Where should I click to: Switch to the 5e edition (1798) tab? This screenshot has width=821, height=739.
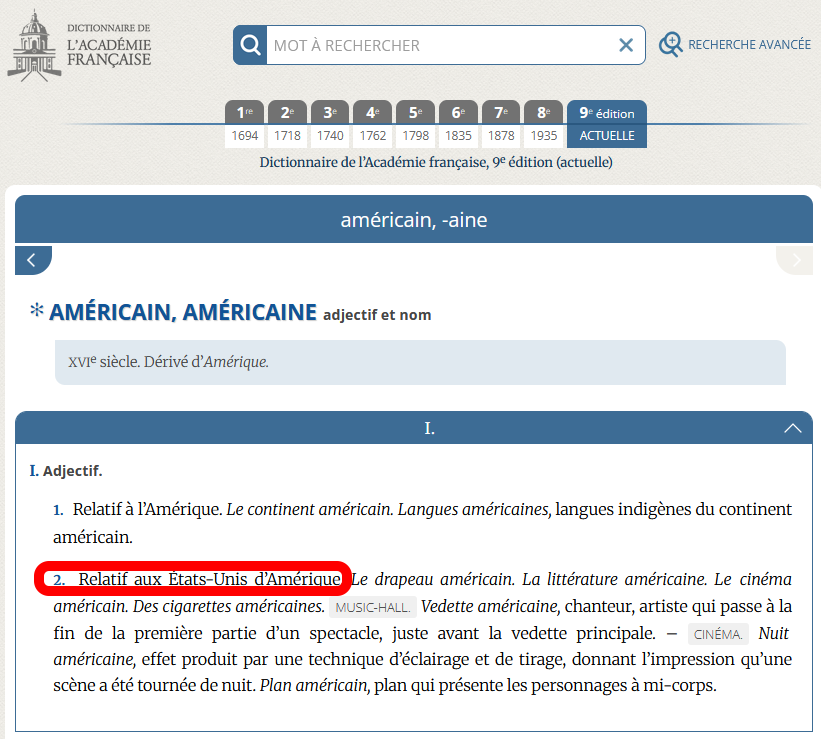[x=415, y=124]
